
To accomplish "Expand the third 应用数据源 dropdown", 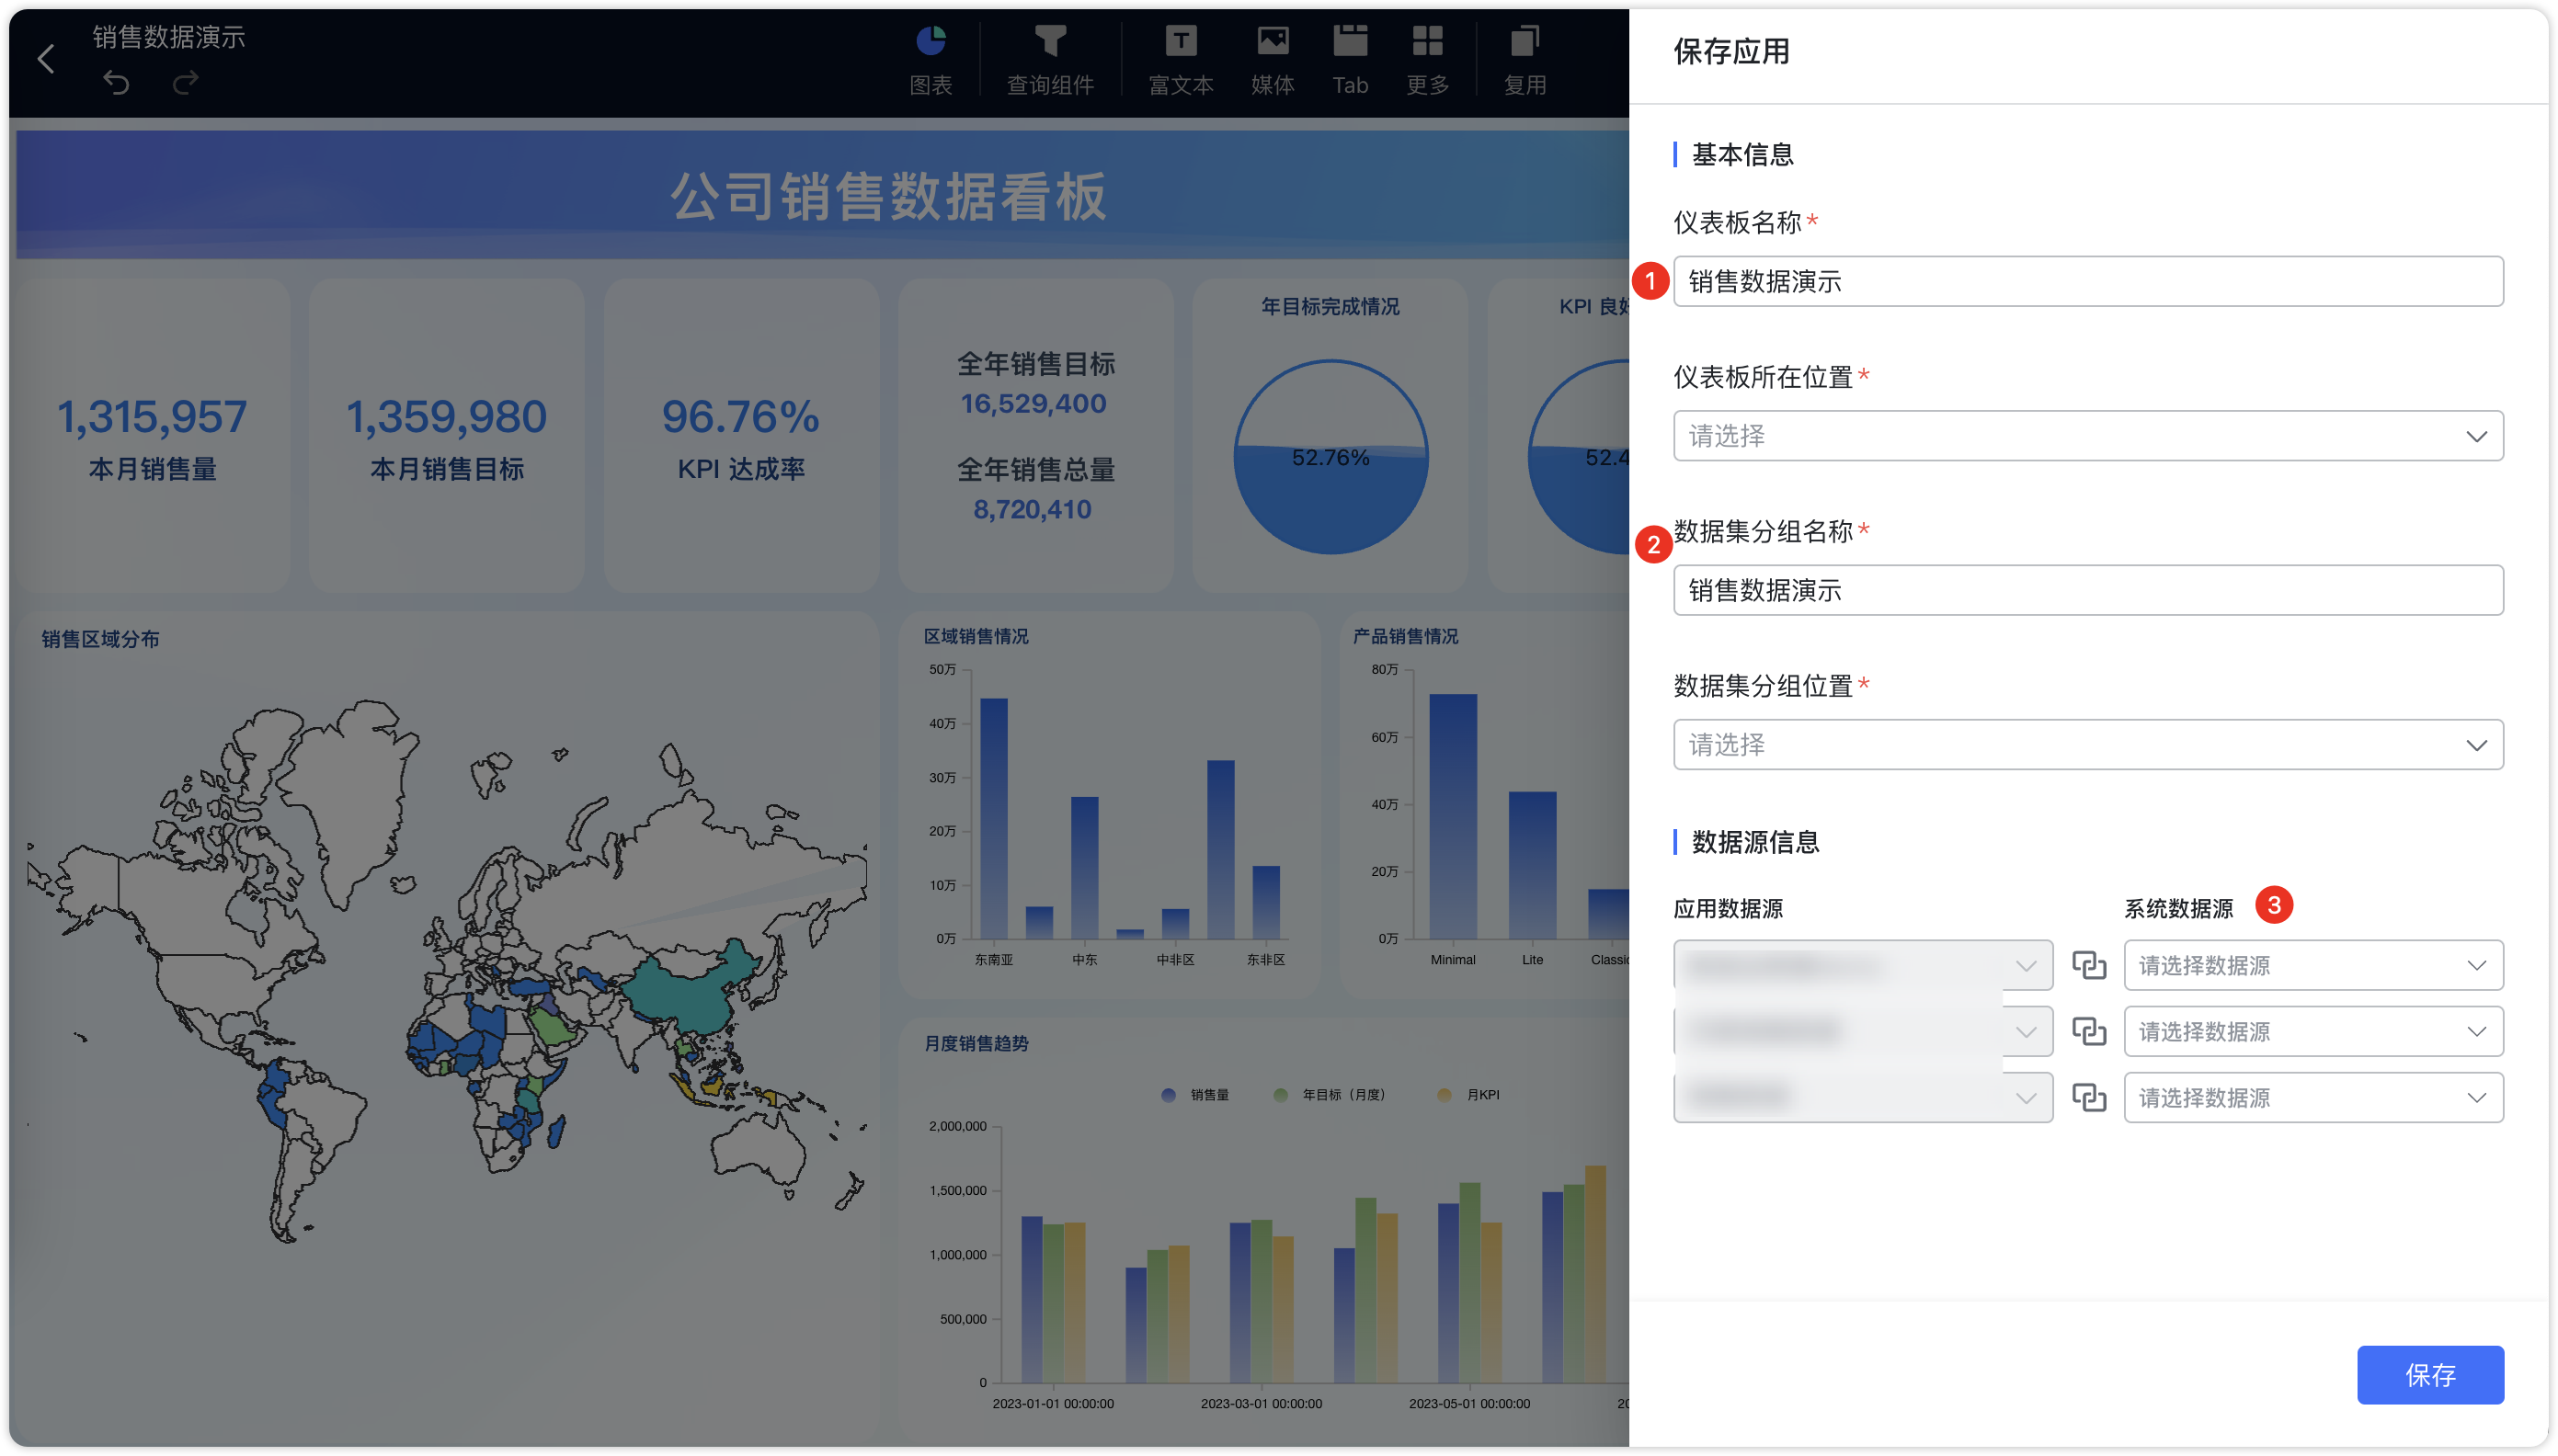I will [x=1862, y=1097].
